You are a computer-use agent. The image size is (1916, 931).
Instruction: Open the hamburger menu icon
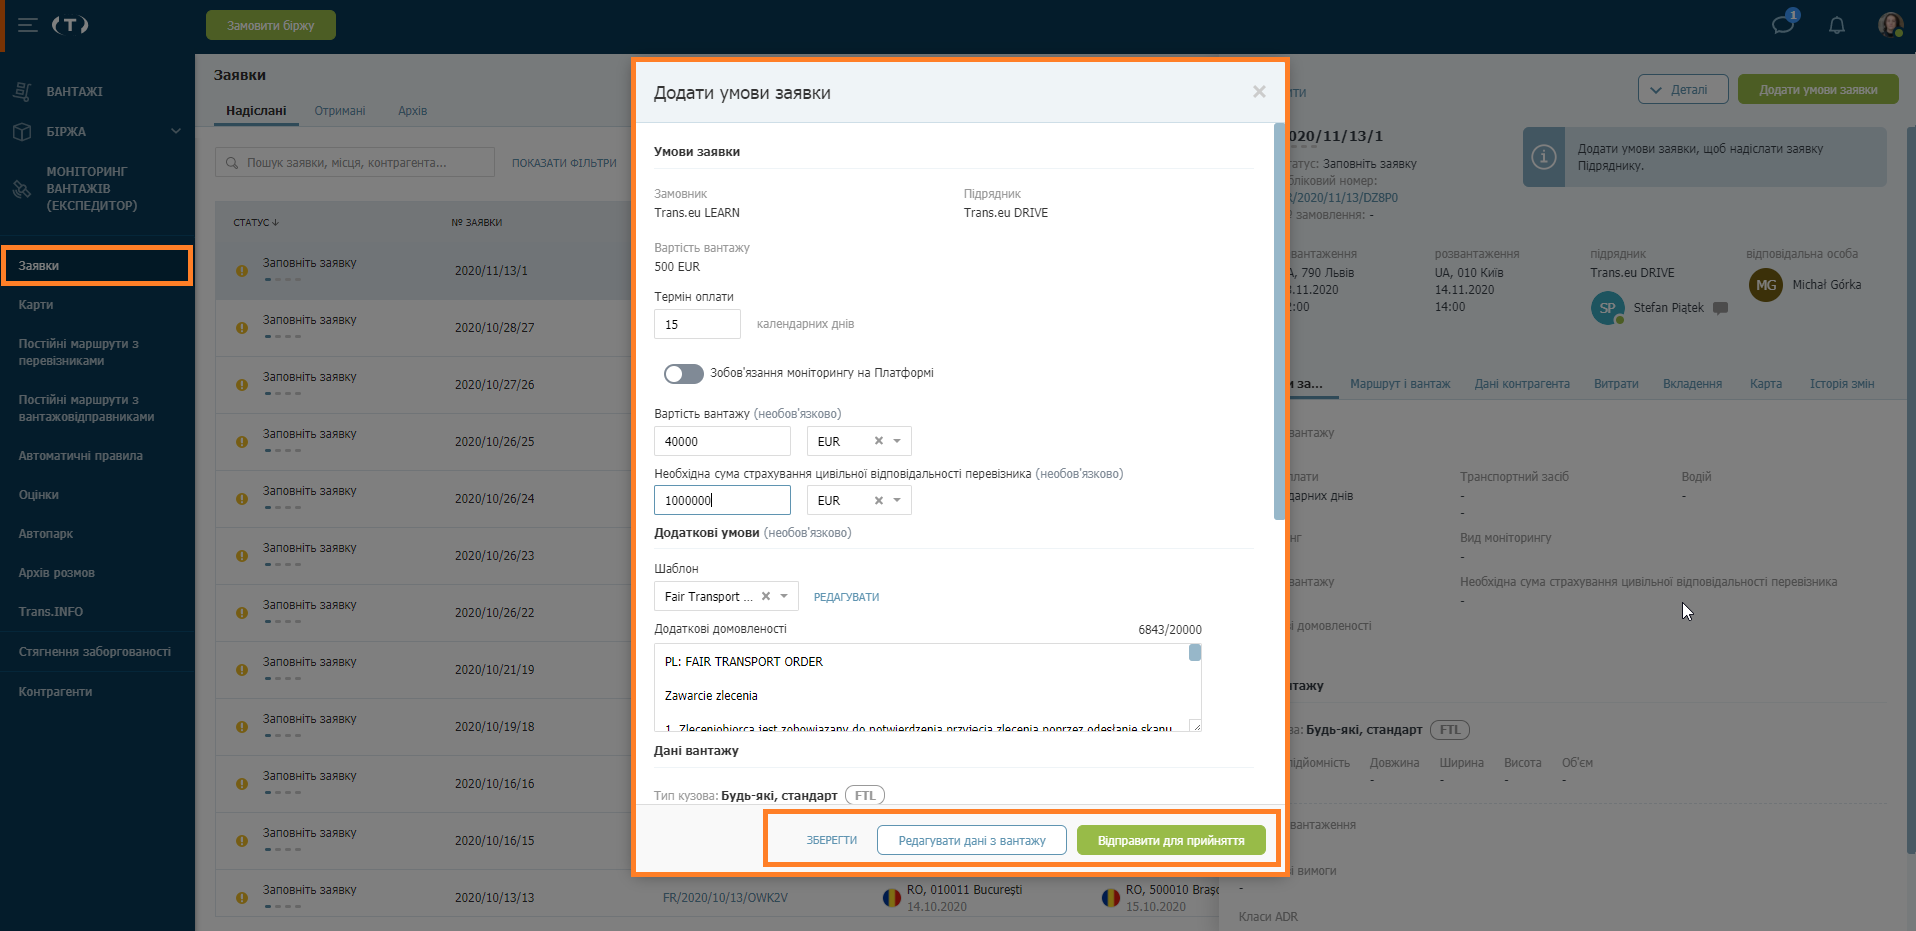[x=28, y=25]
